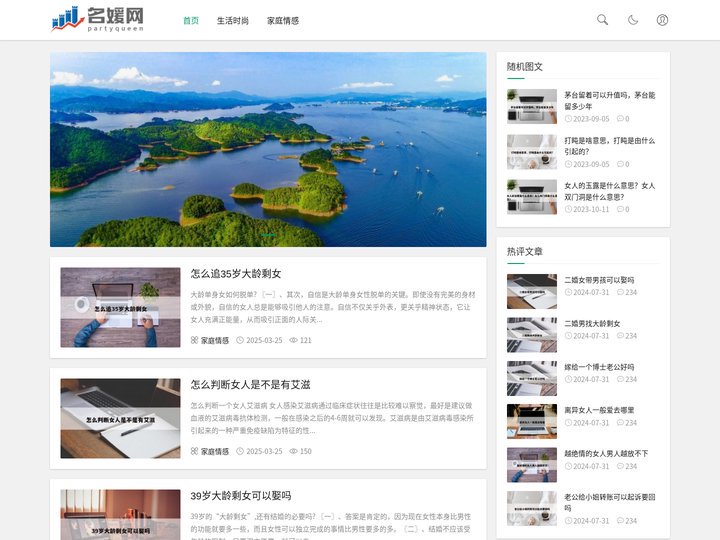The height and width of the screenshot is (540, 720).
Task: Click thumbnail beside 女人的玉露是什么意思
Action: click(532, 197)
